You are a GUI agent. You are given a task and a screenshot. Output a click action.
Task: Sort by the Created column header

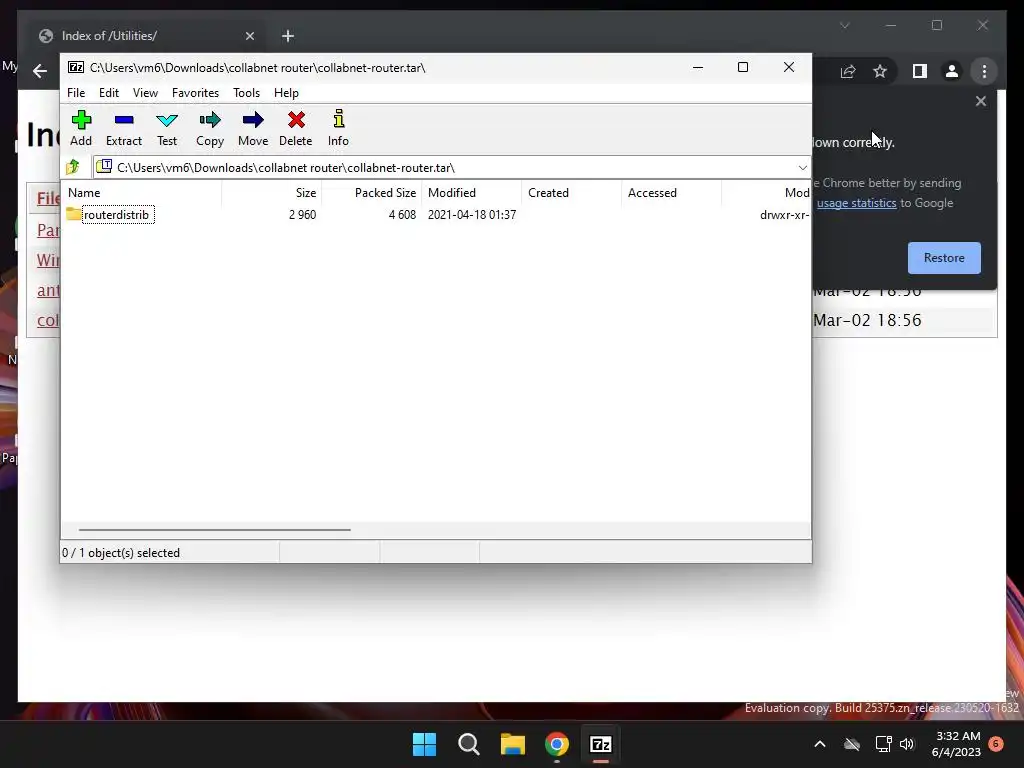pos(571,193)
